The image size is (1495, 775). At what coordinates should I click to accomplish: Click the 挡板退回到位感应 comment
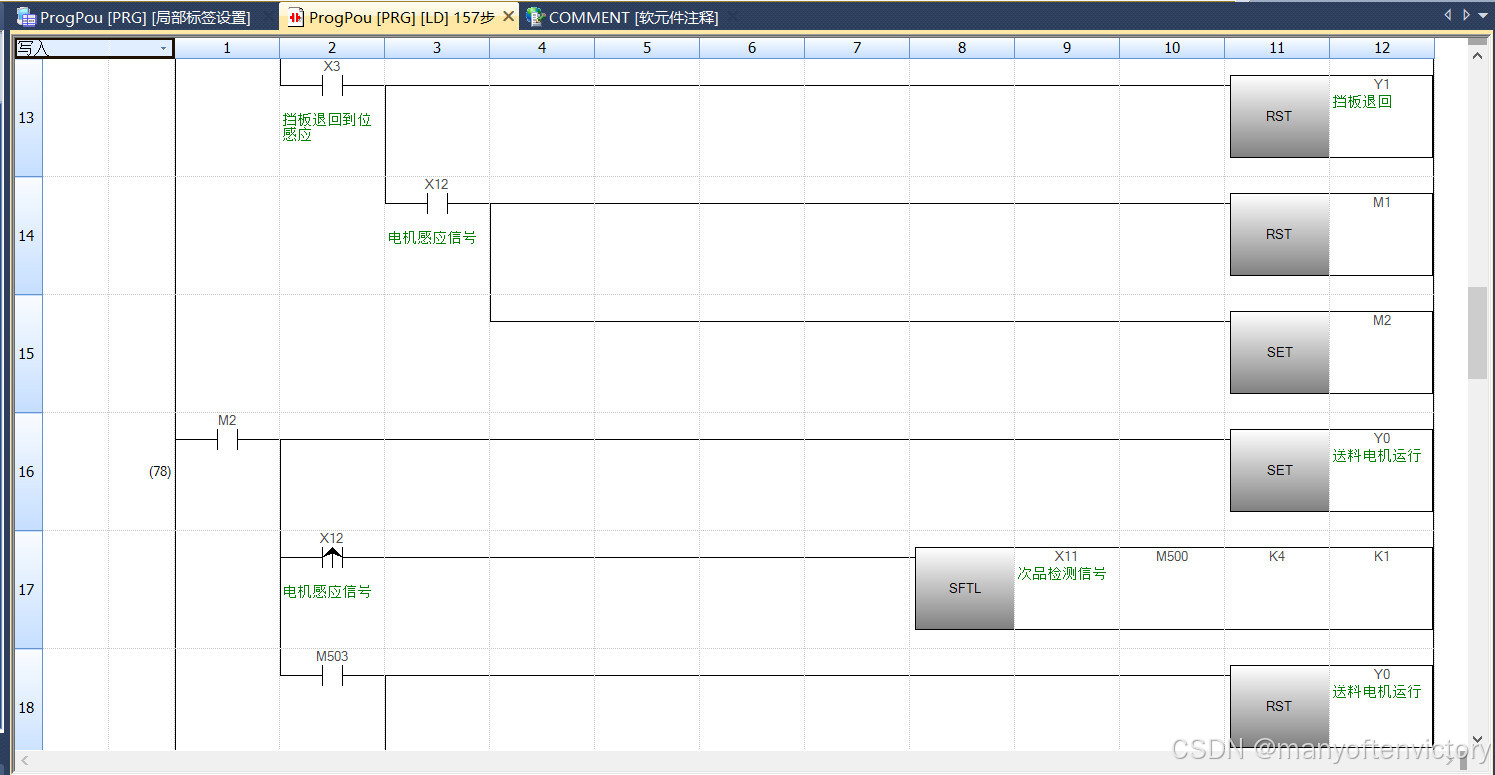(327, 127)
